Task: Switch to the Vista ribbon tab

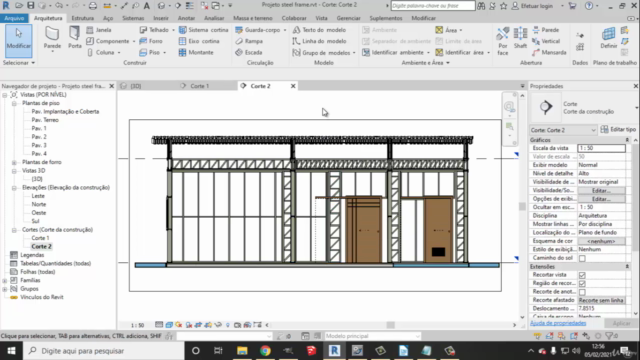Action: (321, 18)
